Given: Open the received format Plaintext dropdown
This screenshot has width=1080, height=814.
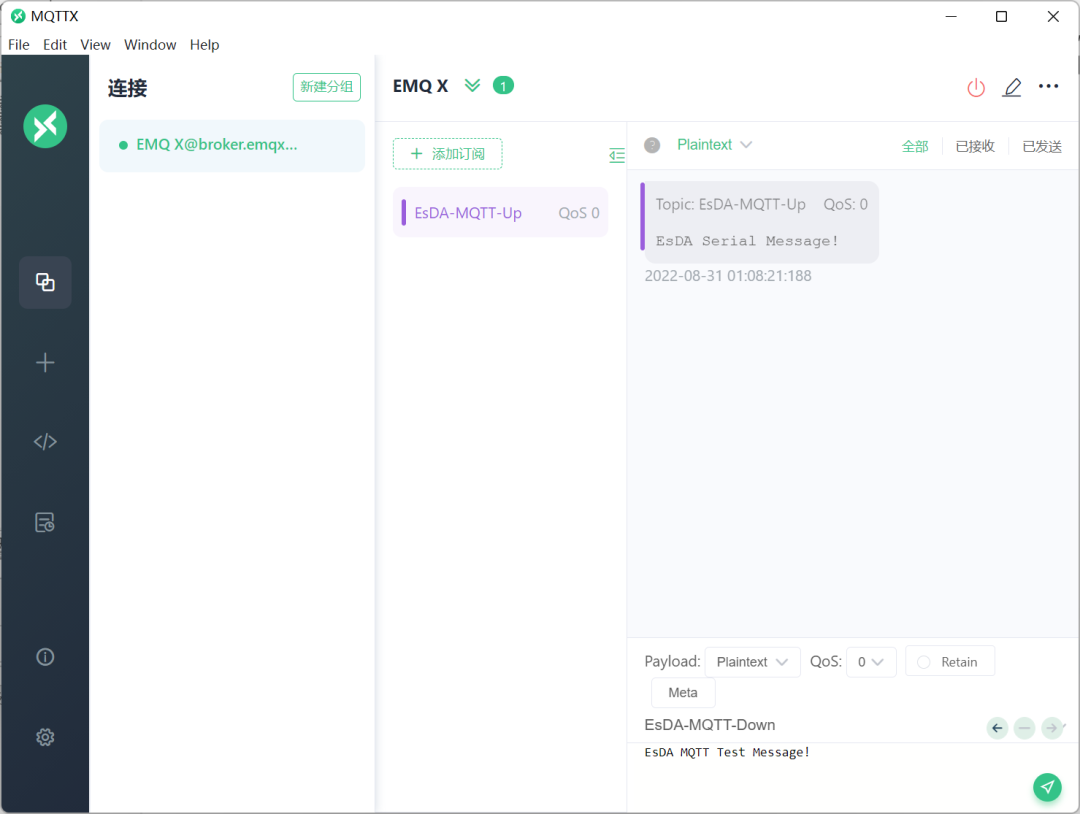Looking at the screenshot, I should [x=714, y=145].
